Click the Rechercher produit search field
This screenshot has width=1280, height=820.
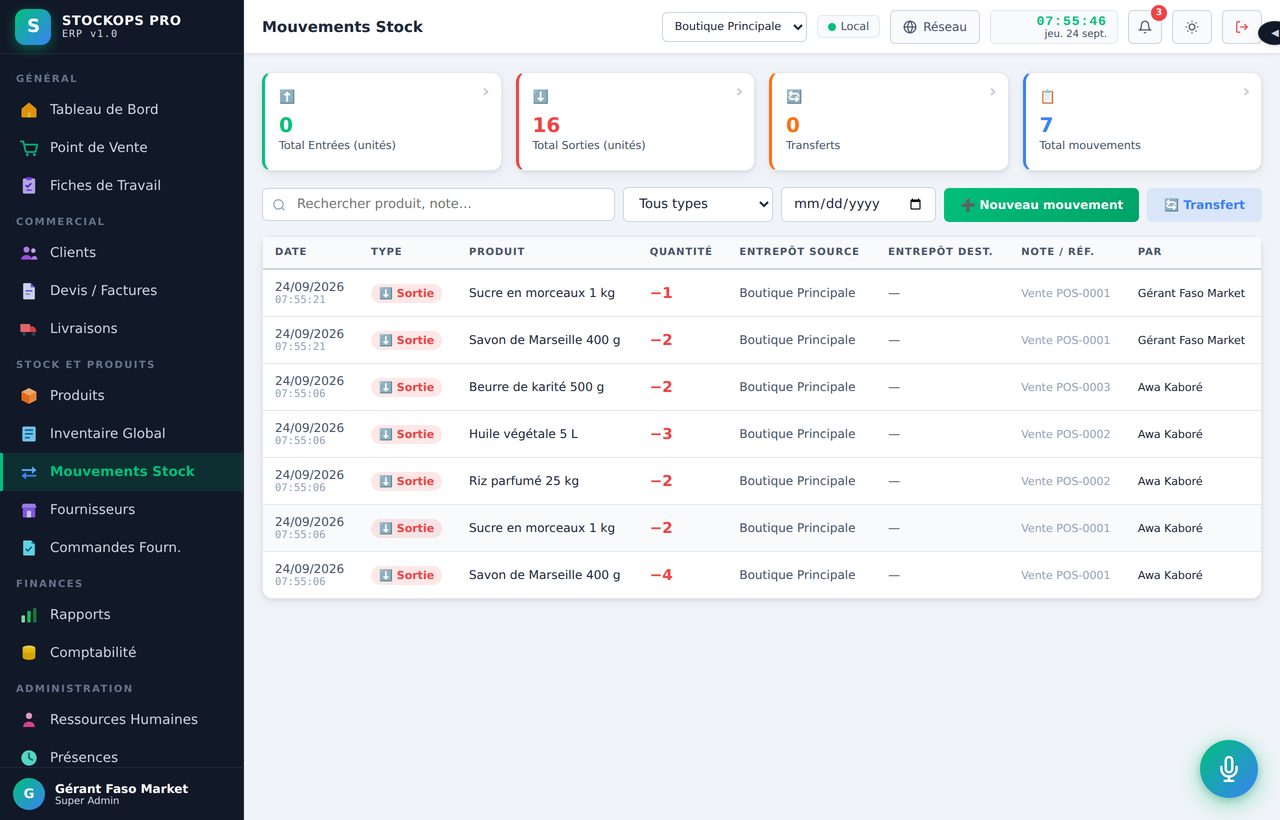click(x=438, y=204)
